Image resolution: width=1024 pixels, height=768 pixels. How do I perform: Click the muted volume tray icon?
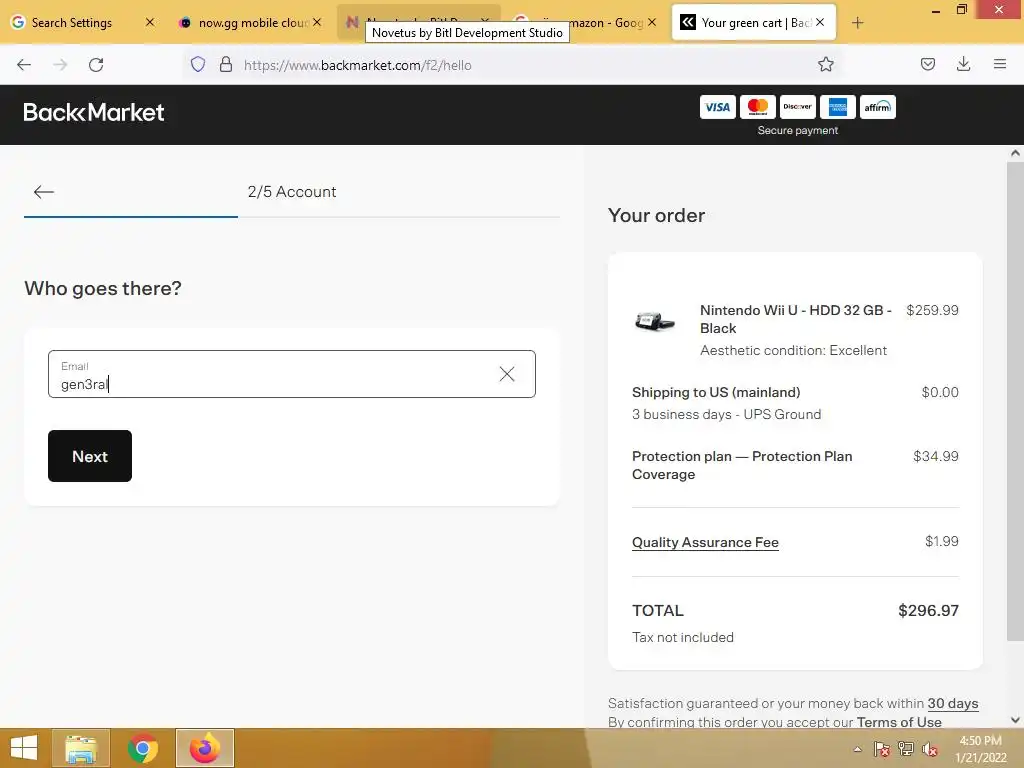point(930,750)
